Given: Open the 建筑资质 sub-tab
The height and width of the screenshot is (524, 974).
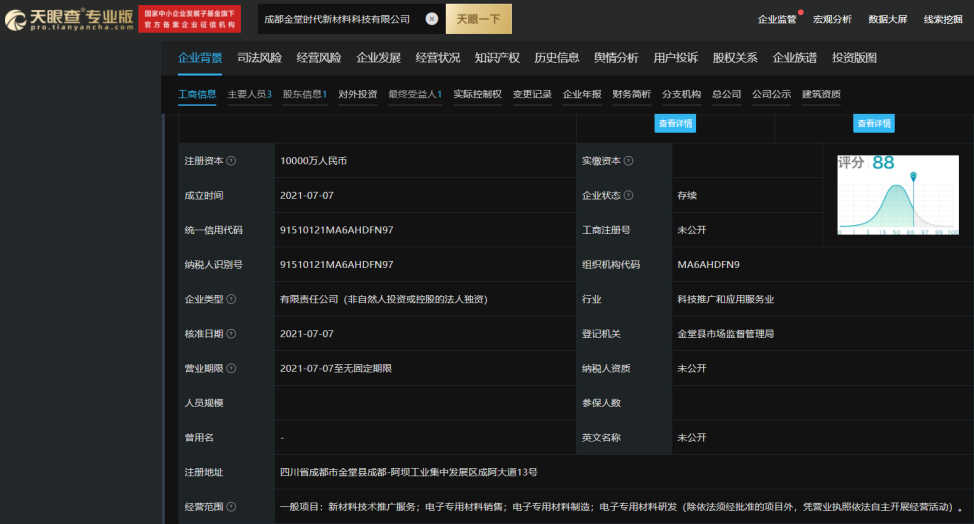Looking at the screenshot, I should [821, 94].
